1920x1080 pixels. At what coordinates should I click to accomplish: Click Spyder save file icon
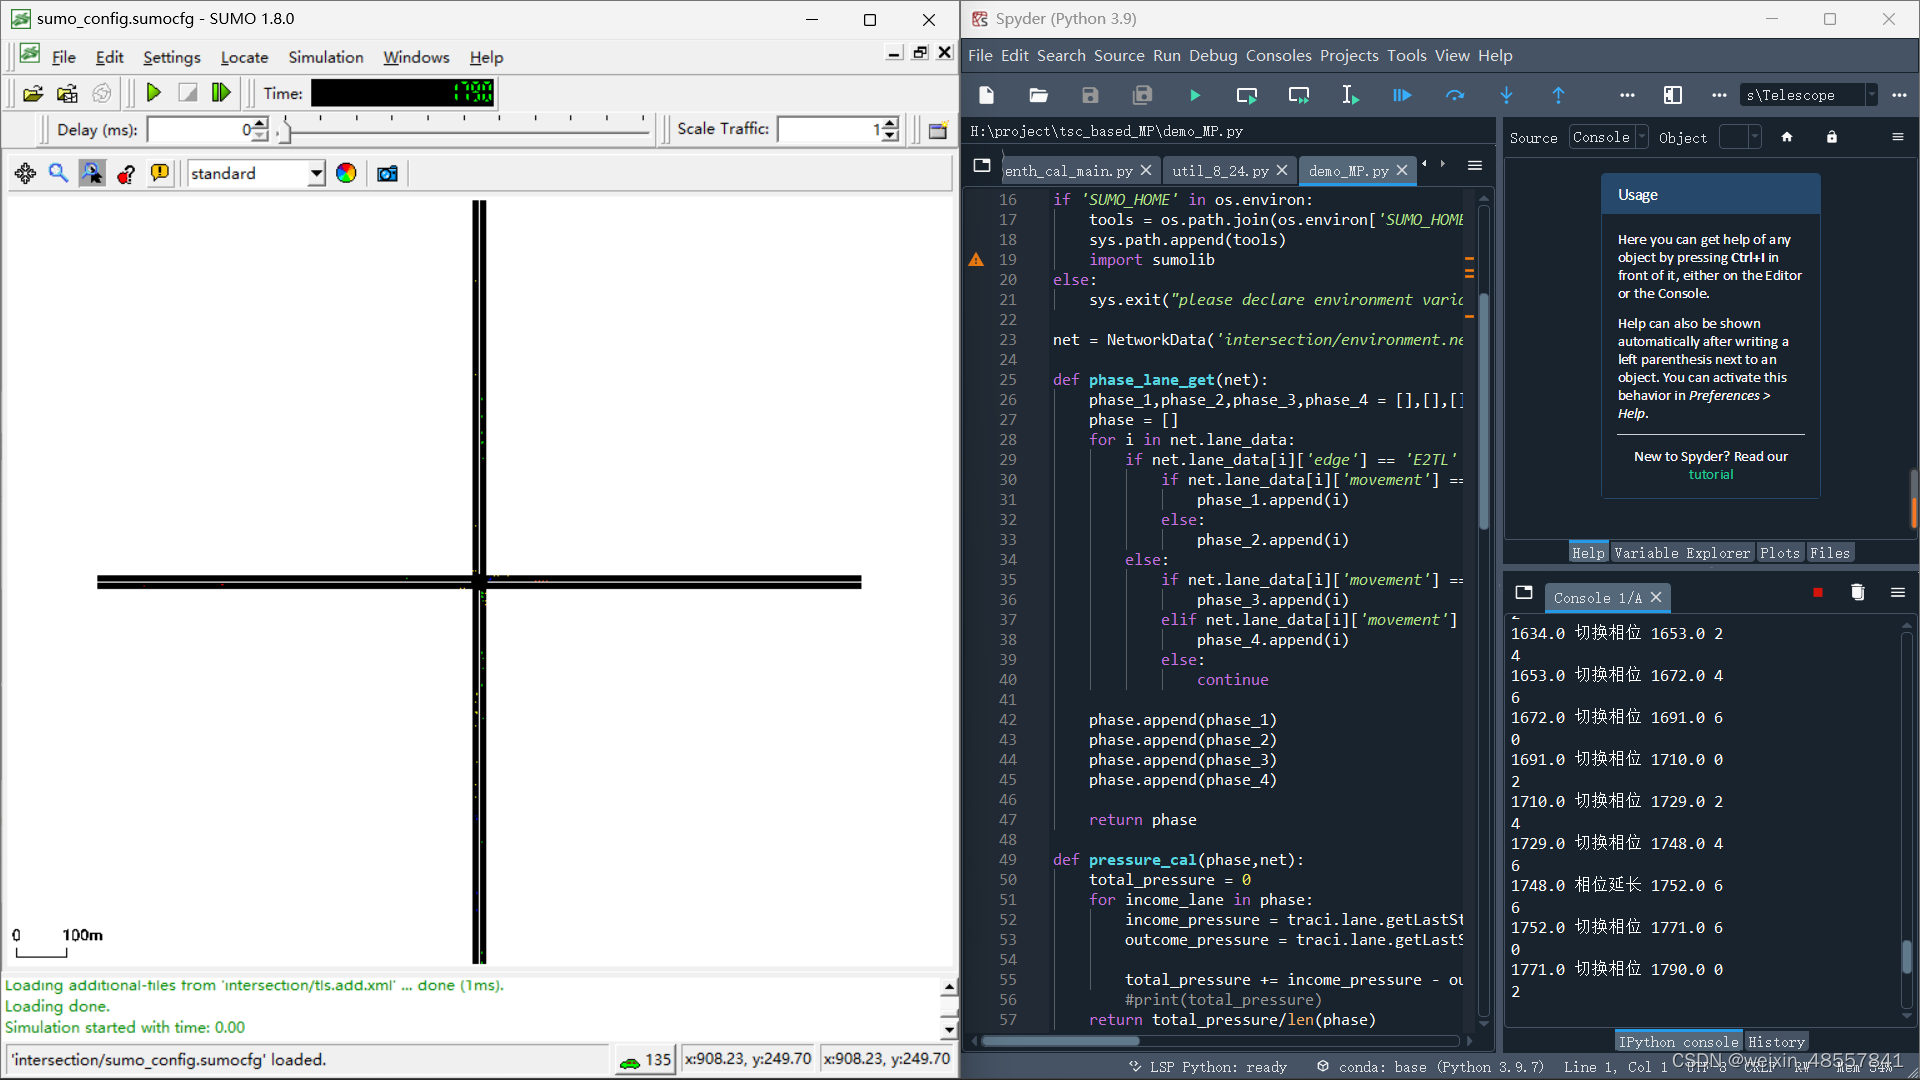(x=1090, y=95)
